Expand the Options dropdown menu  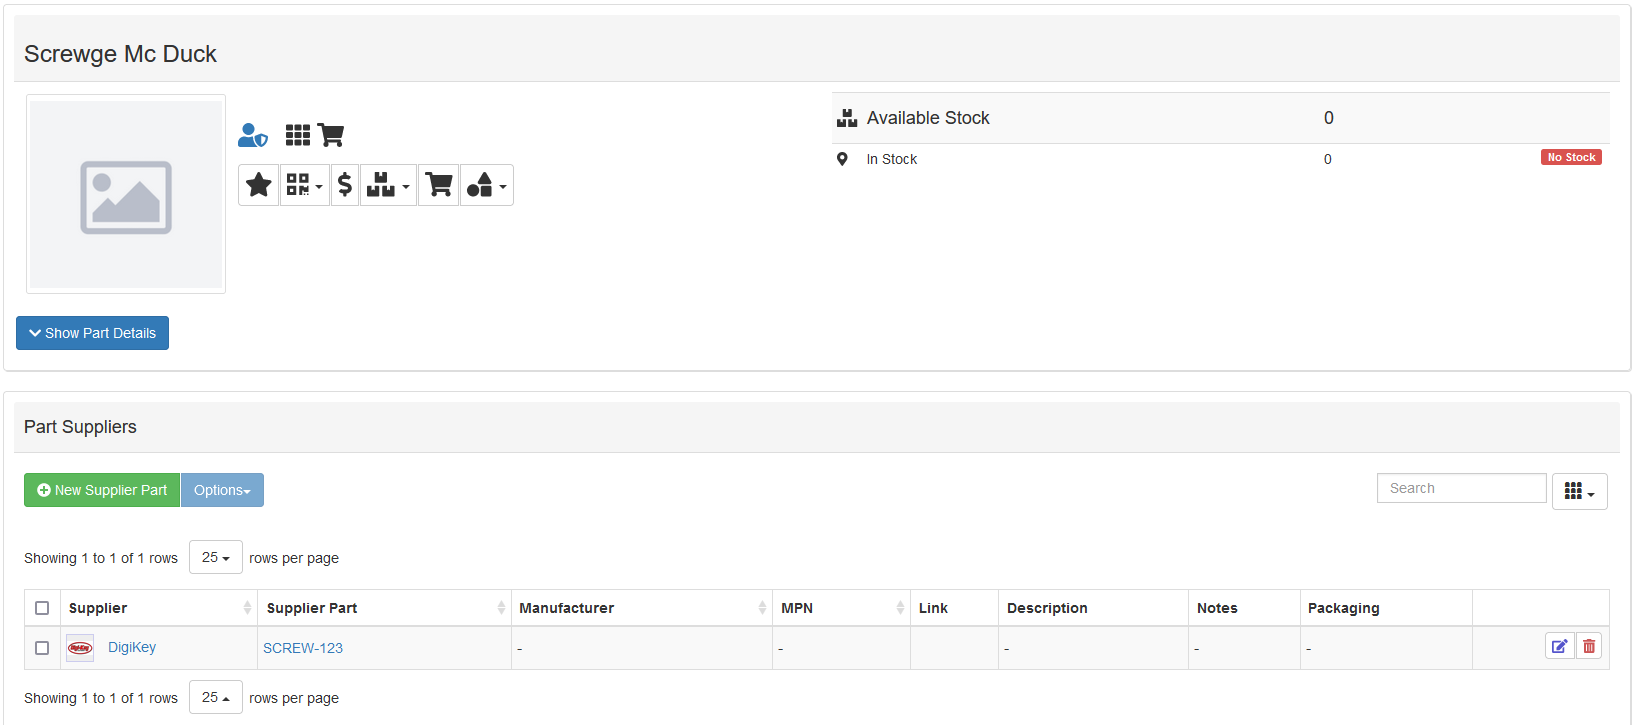(x=222, y=490)
